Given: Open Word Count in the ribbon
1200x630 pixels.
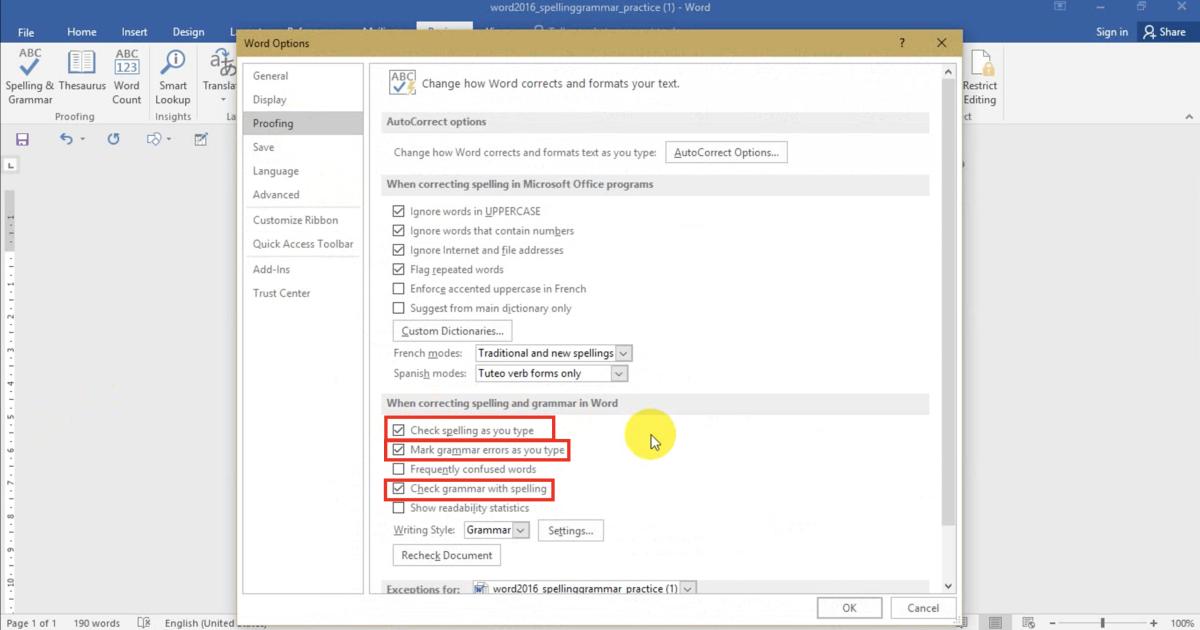Looking at the screenshot, I should [127, 76].
